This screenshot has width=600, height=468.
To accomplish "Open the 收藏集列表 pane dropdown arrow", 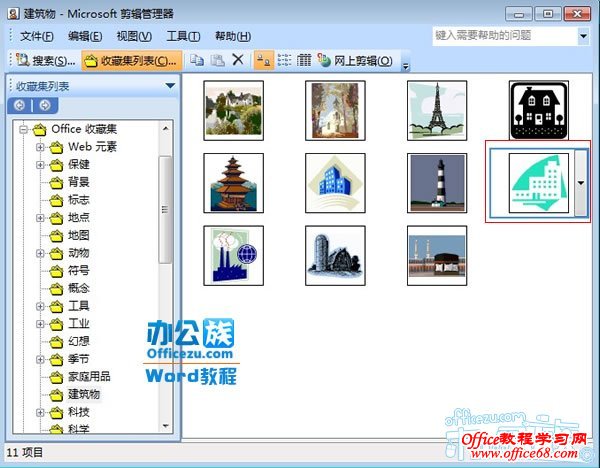I will coord(170,85).
